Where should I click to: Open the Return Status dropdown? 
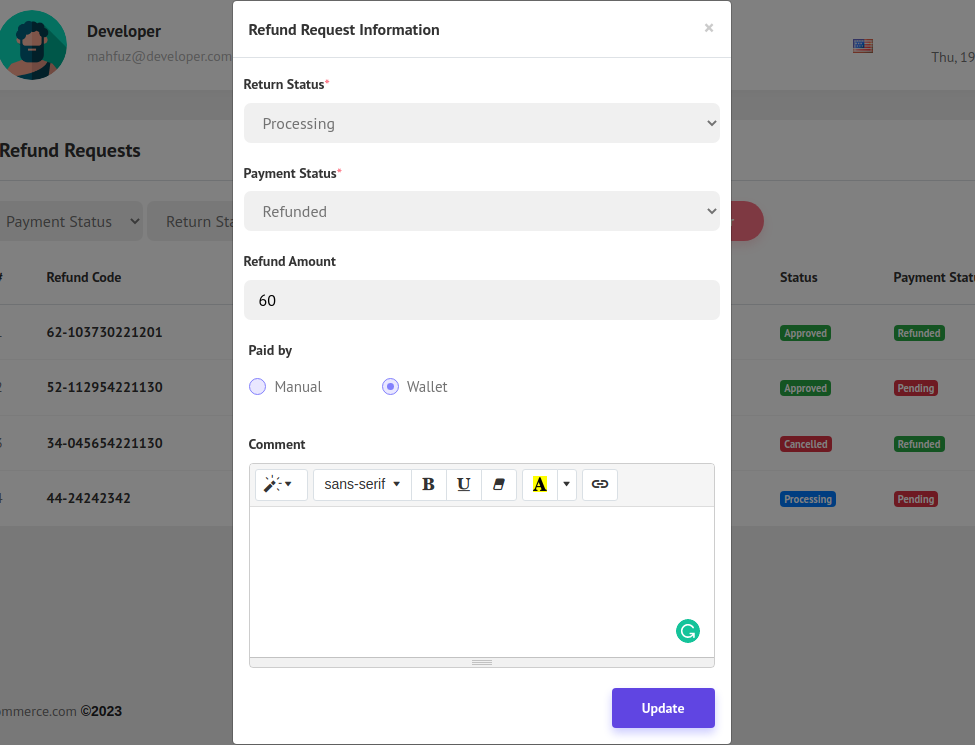481,123
